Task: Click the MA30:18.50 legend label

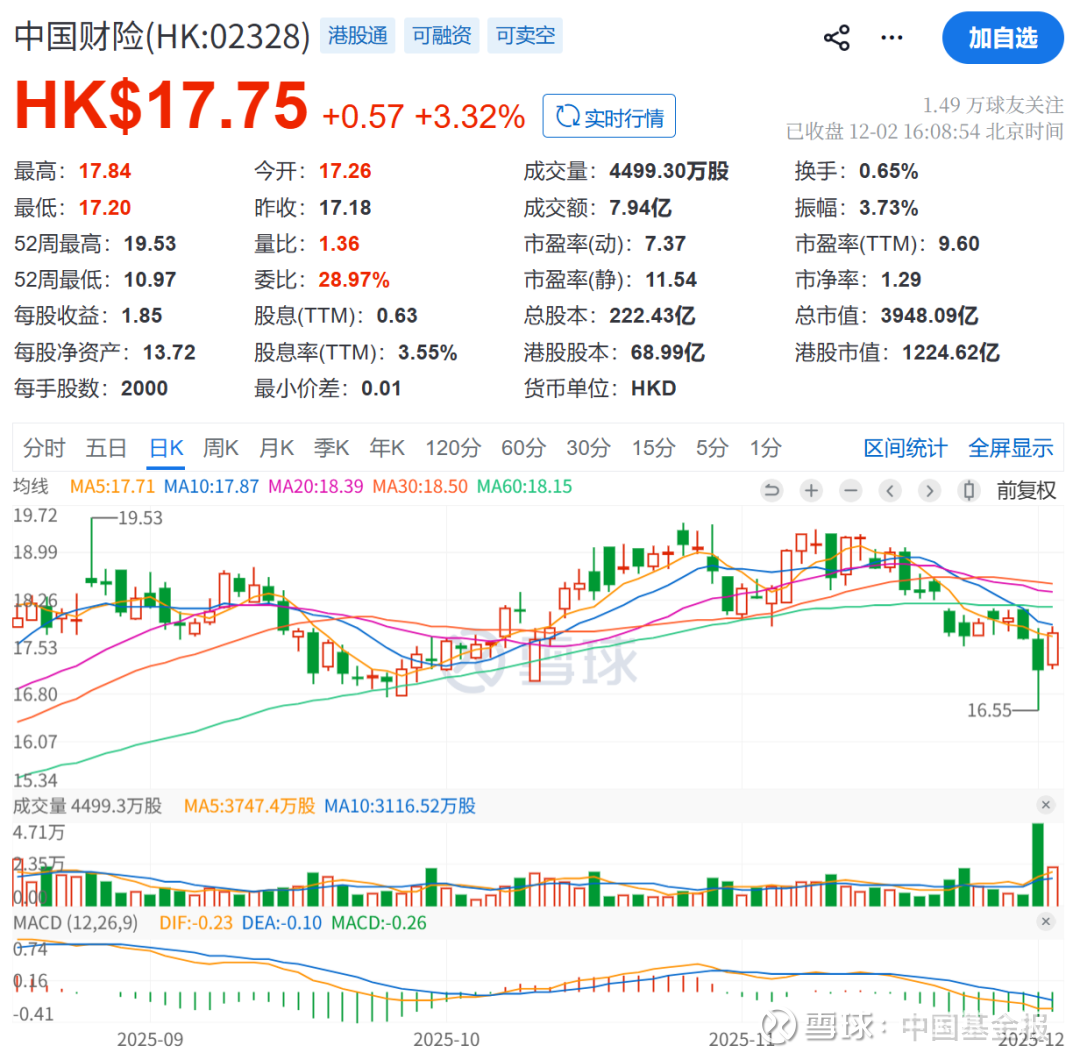Action: tap(420, 486)
